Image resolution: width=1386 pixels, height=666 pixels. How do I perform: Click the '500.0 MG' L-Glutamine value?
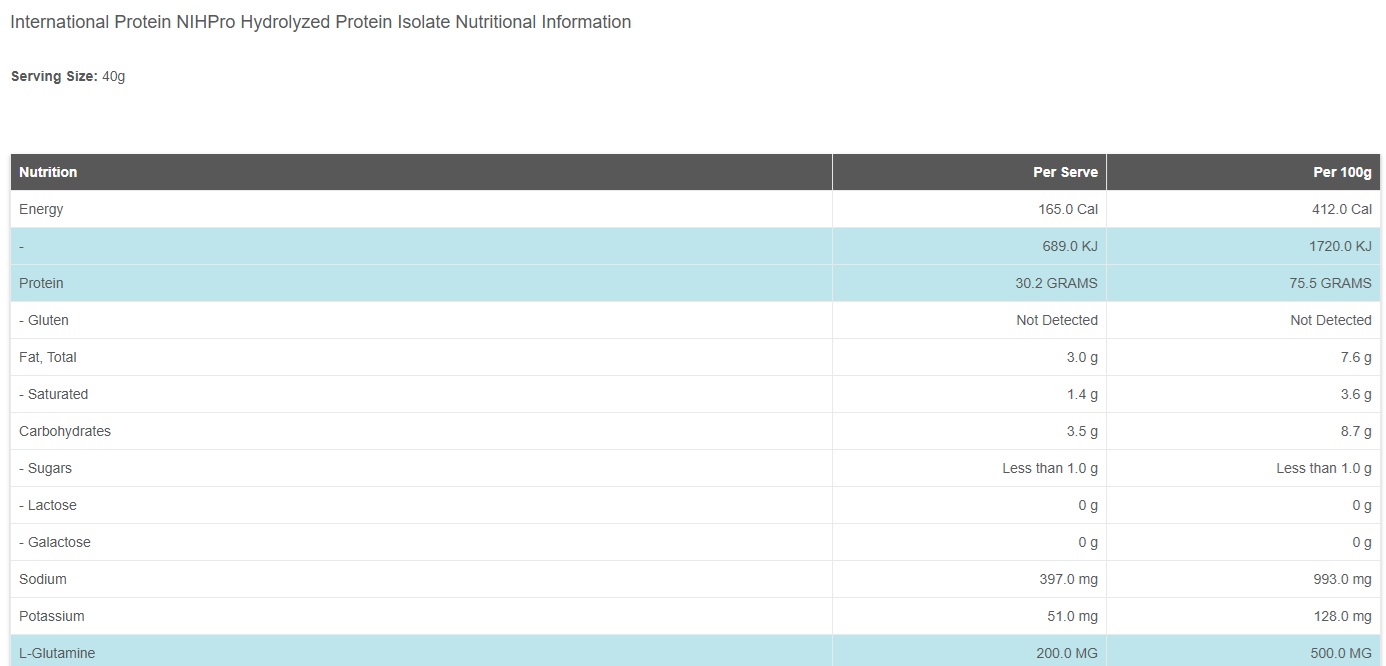pos(1341,653)
